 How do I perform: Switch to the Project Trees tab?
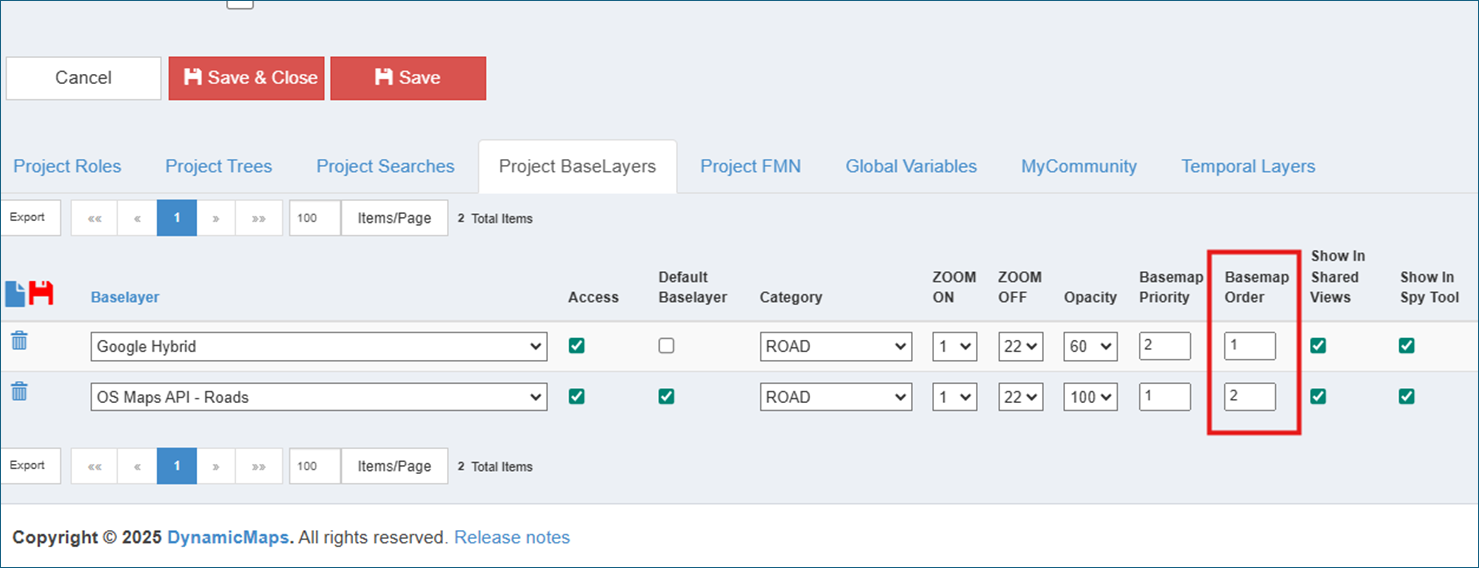pyautogui.click(x=219, y=167)
